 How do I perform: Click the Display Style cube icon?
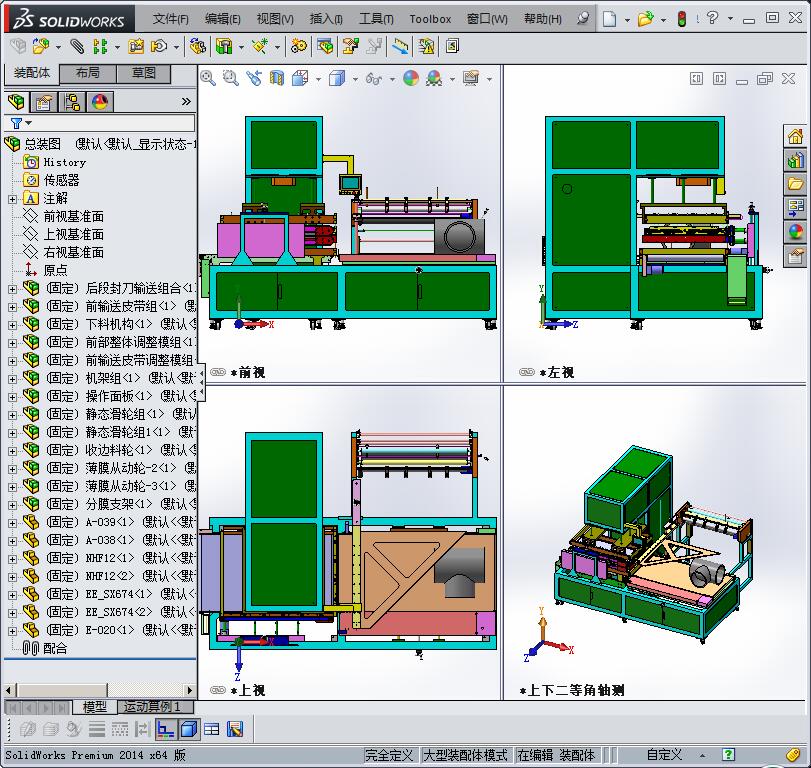(337, 79)
